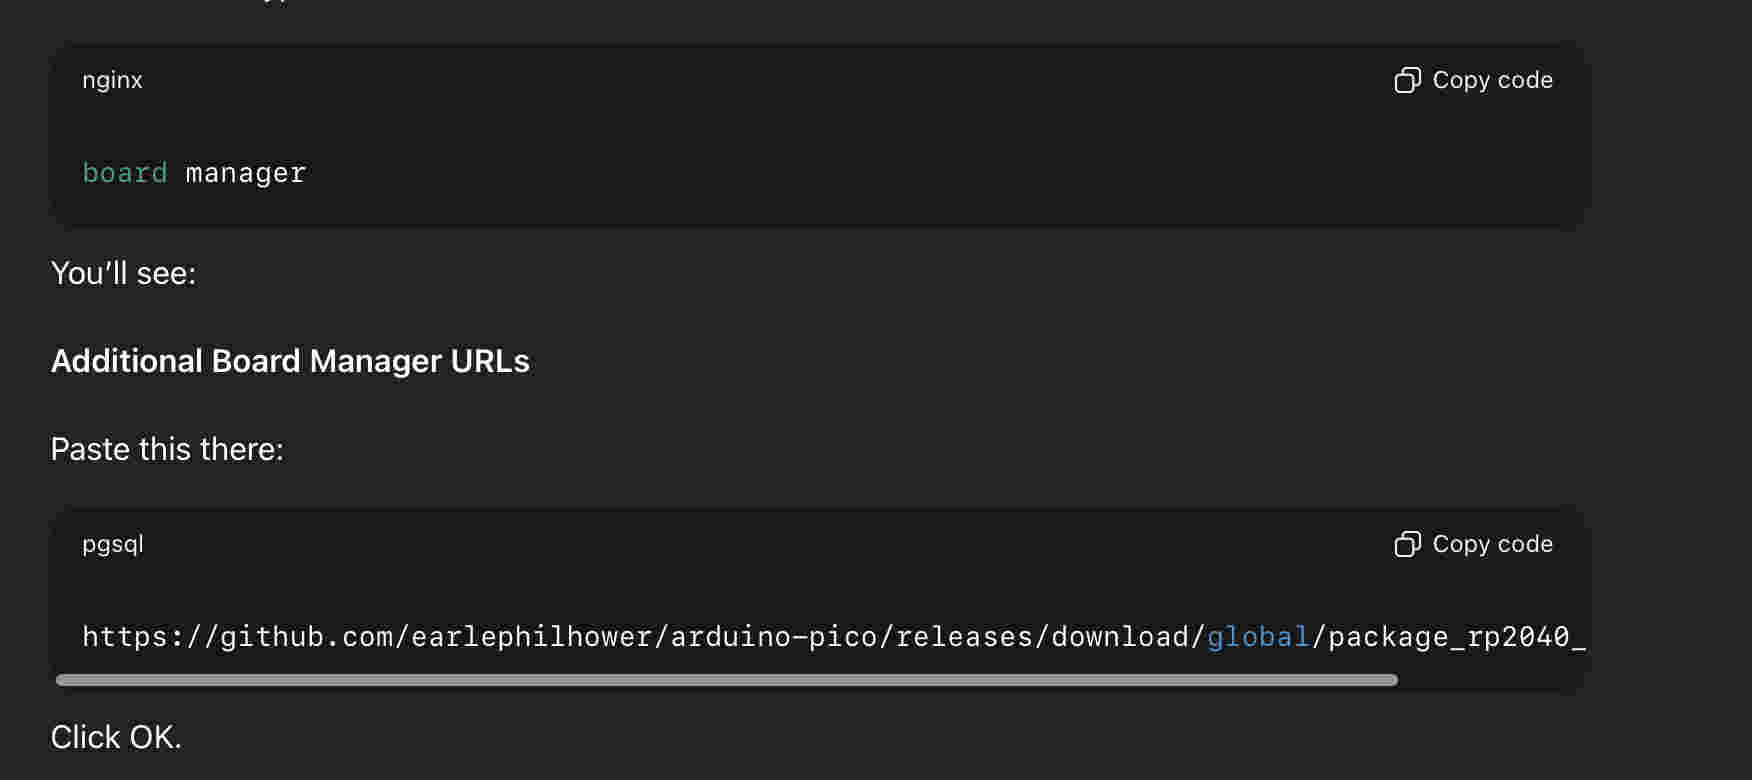Click the copy icon in the pgsql block
Screen dimensions: 1752x780
point(1407,544)
